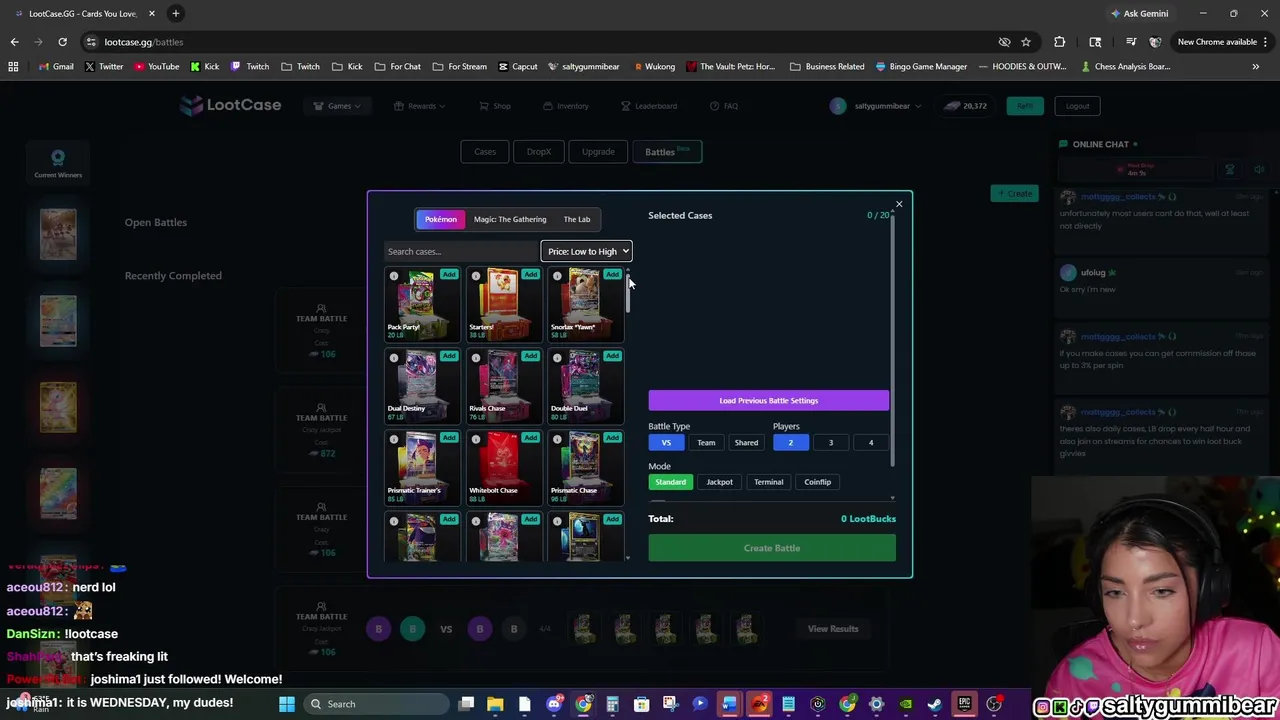The width and height of the screenshot is (1280, 720).
Task: View info for Double Duel case
Action: tap(557, 358)
